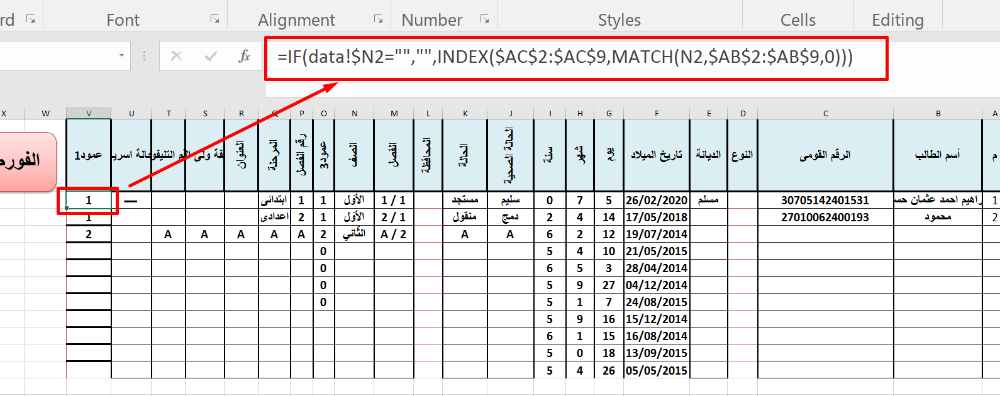This screenshot has height=396, width=1000.
Task: Open the Number group dialog launcher
Action: [x=485, y=19]
